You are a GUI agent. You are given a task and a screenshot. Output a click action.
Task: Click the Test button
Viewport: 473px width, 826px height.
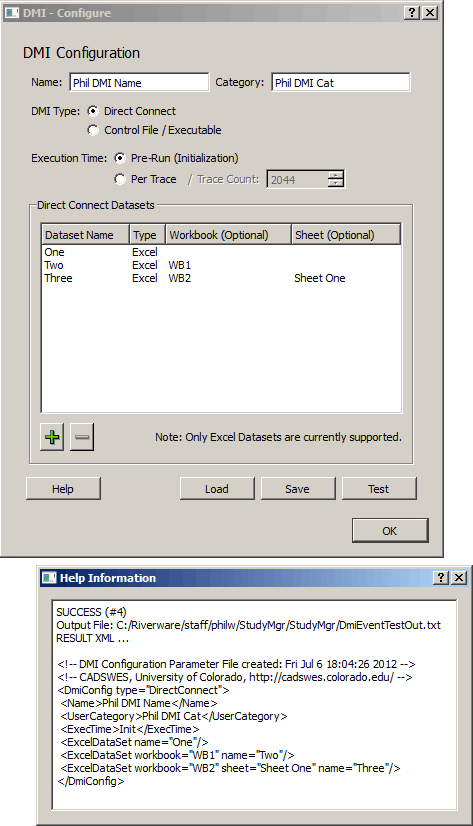click(379, 489)
